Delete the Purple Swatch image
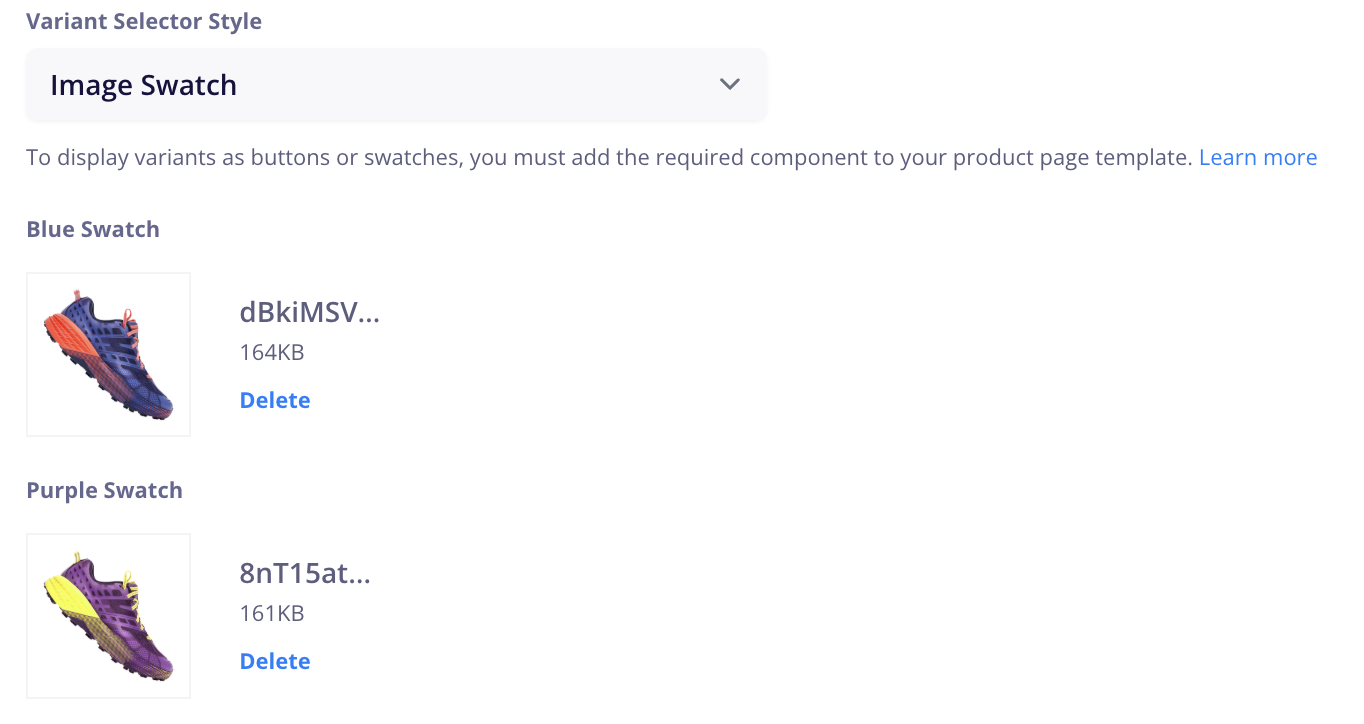The height and width of the screenshot is (724, 1364). [x=275, y=661]
